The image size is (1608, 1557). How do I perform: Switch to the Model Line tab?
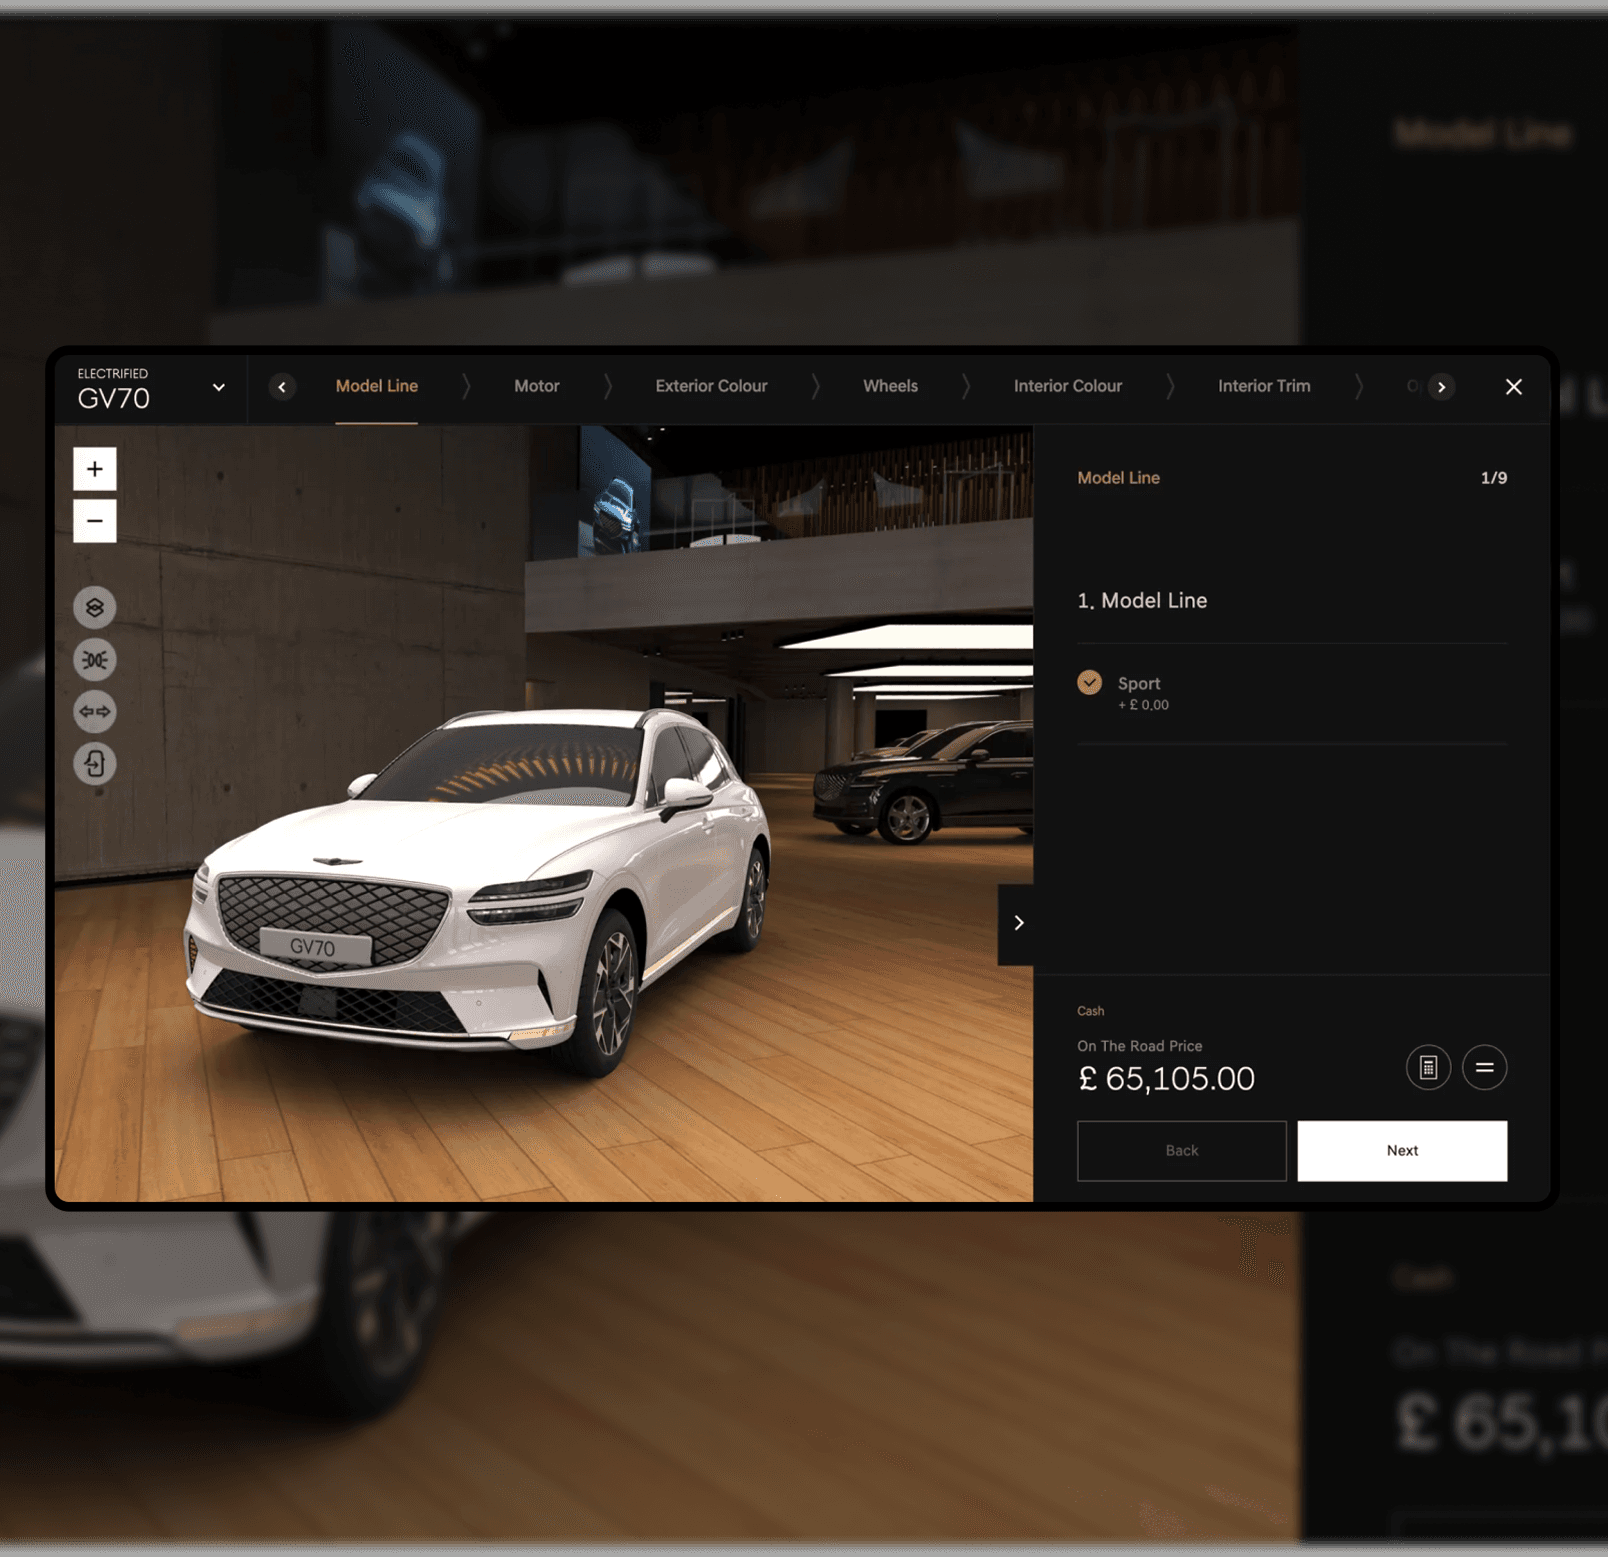click(377, 386)
